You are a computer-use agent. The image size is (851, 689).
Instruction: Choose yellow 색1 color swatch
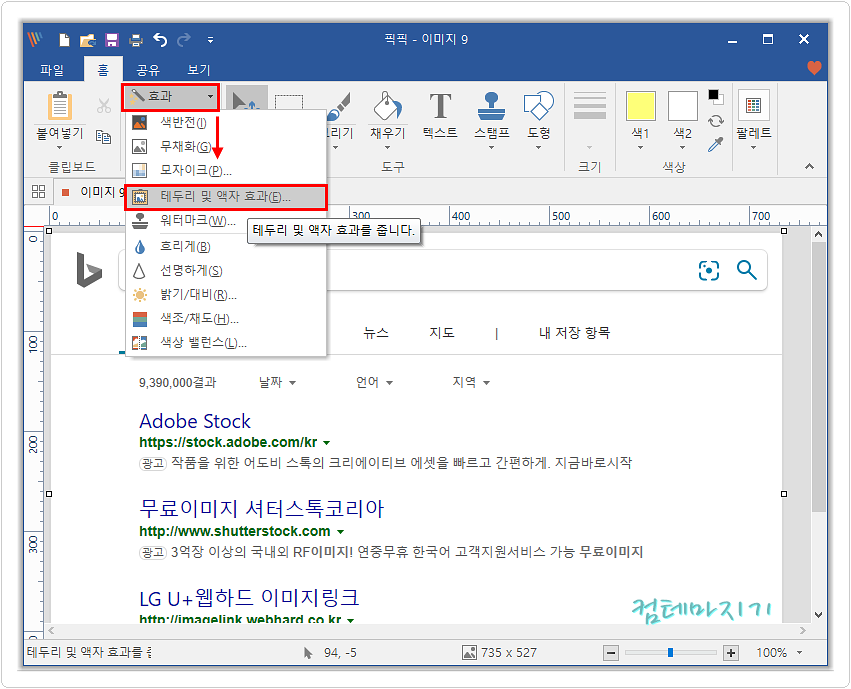click(640, 106)
